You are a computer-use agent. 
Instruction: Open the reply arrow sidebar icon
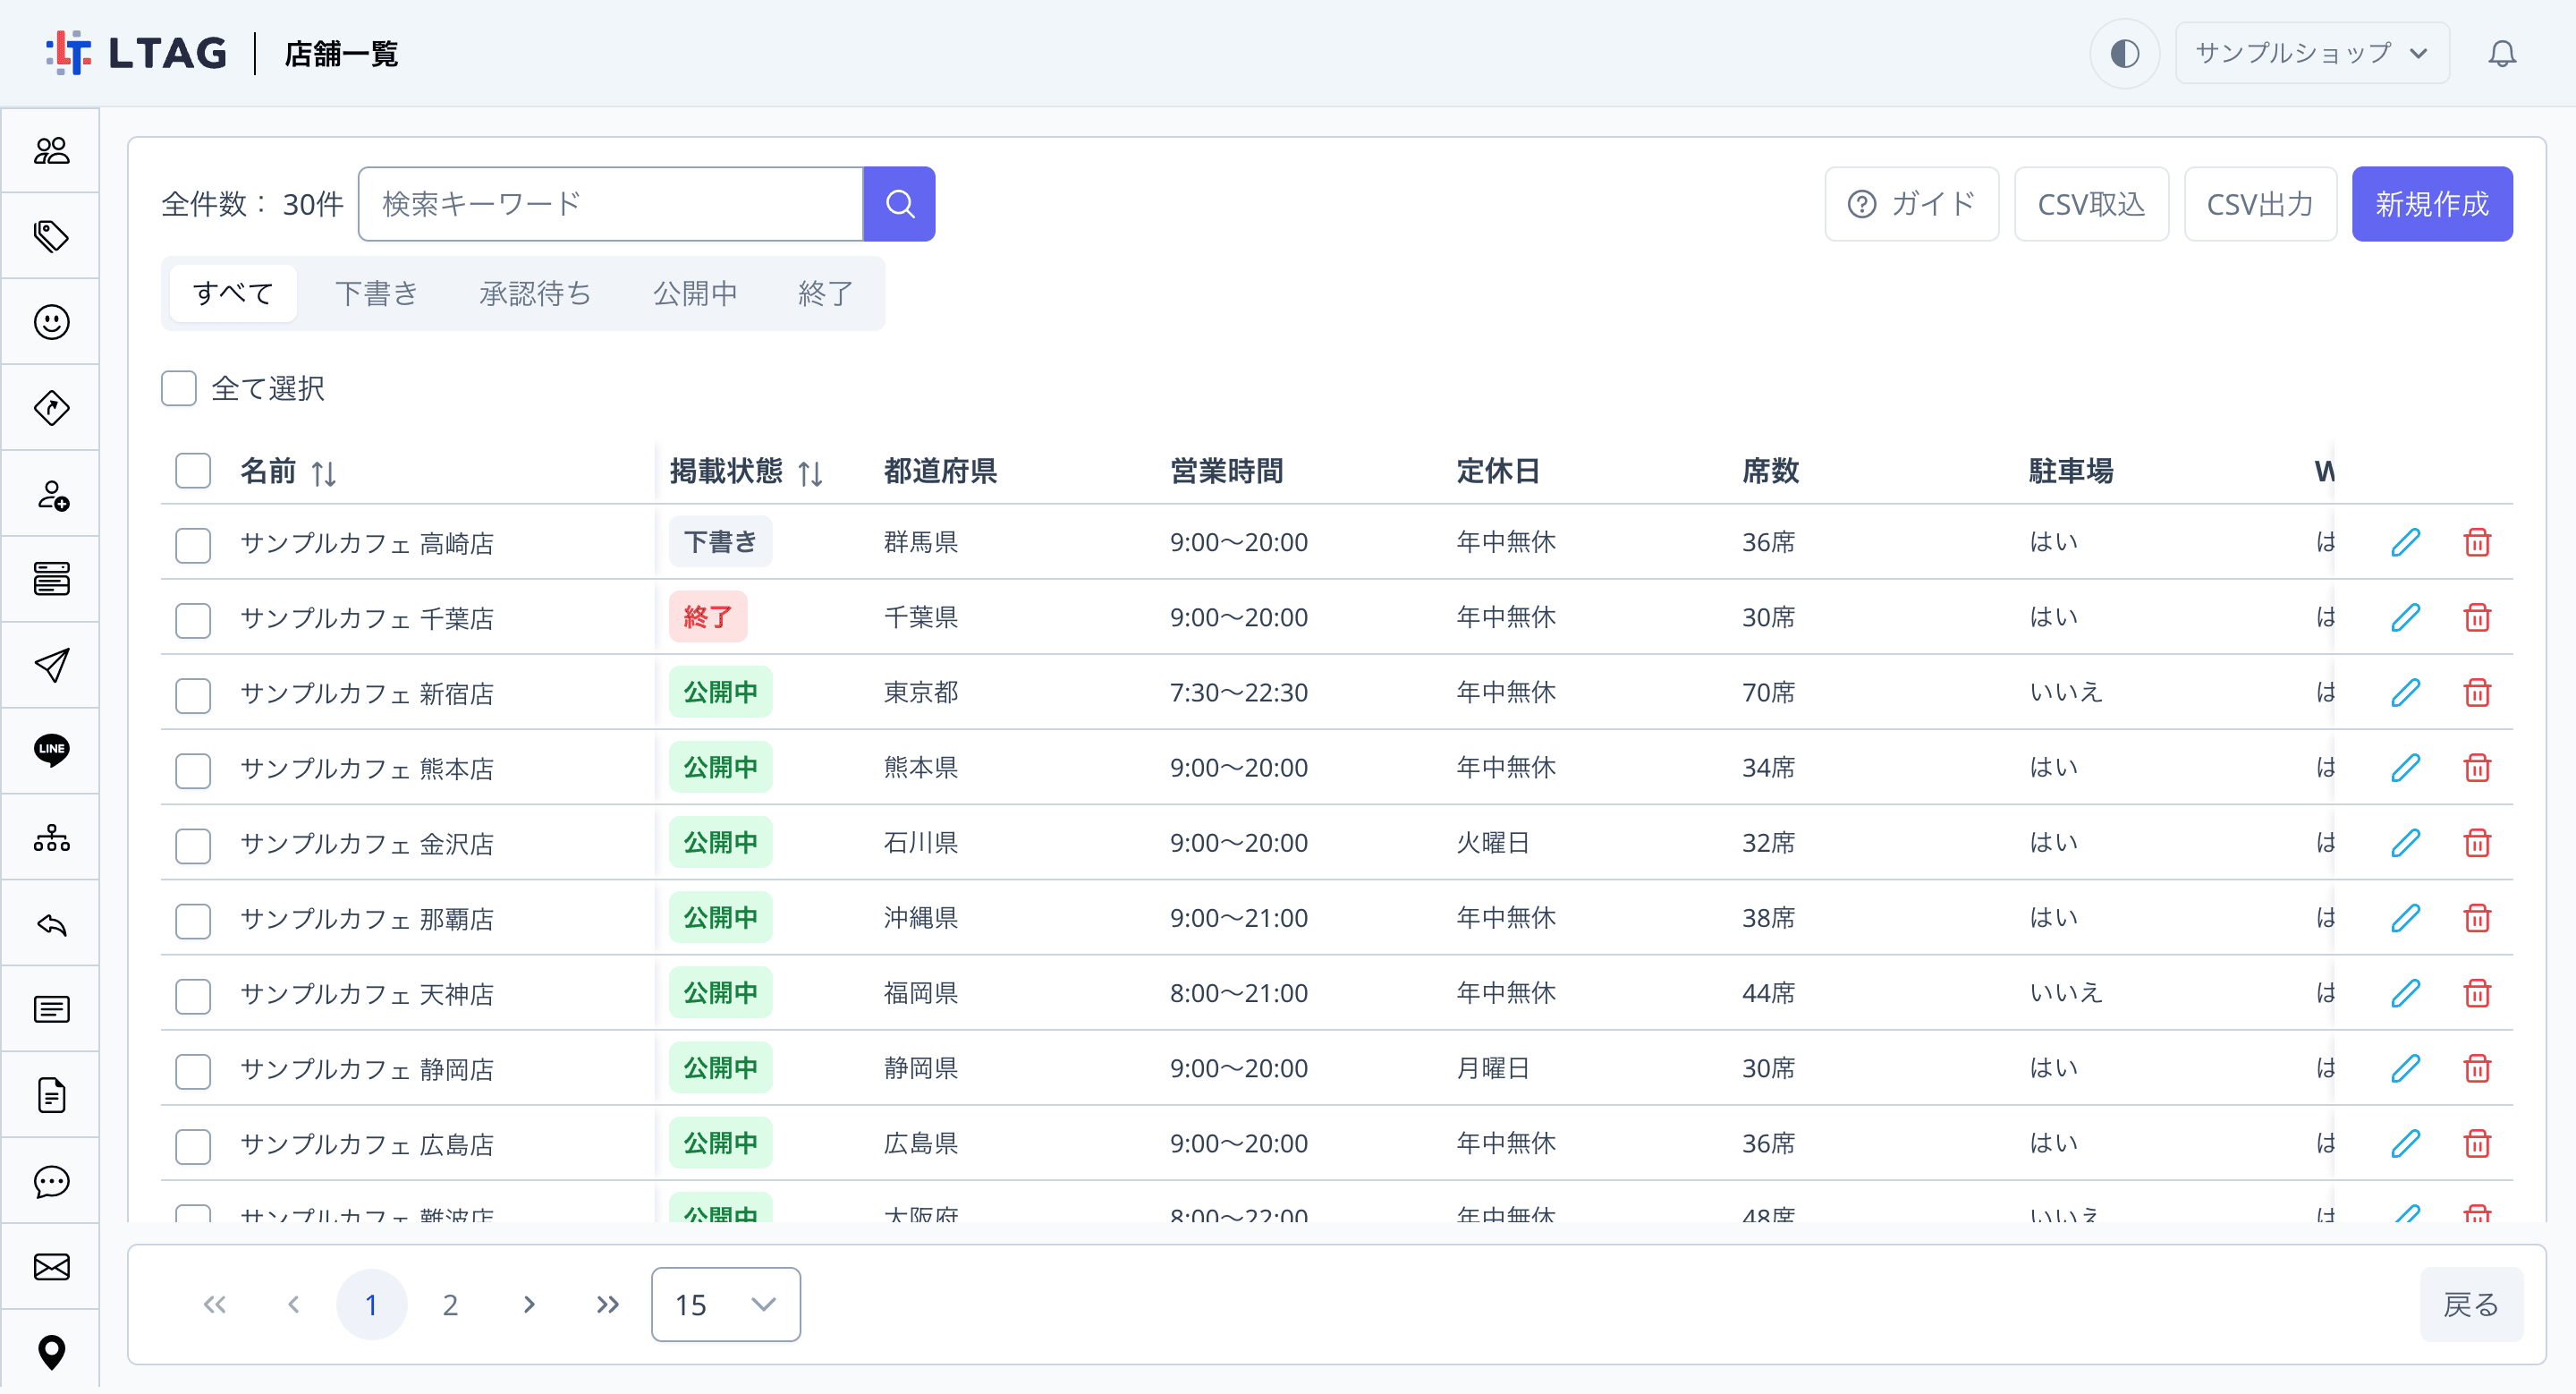(x=51, y=924)
